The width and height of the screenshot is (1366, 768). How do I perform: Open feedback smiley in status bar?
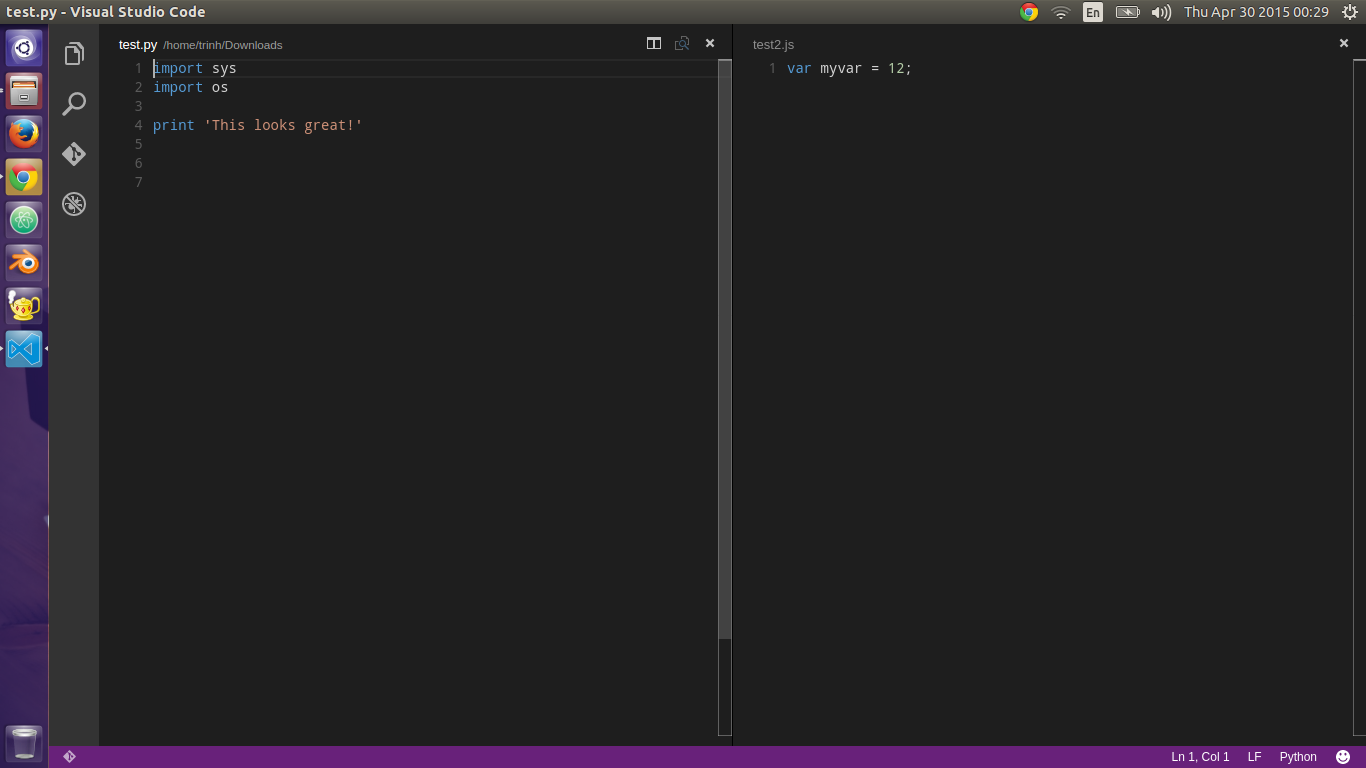[x=1343, y=757]
